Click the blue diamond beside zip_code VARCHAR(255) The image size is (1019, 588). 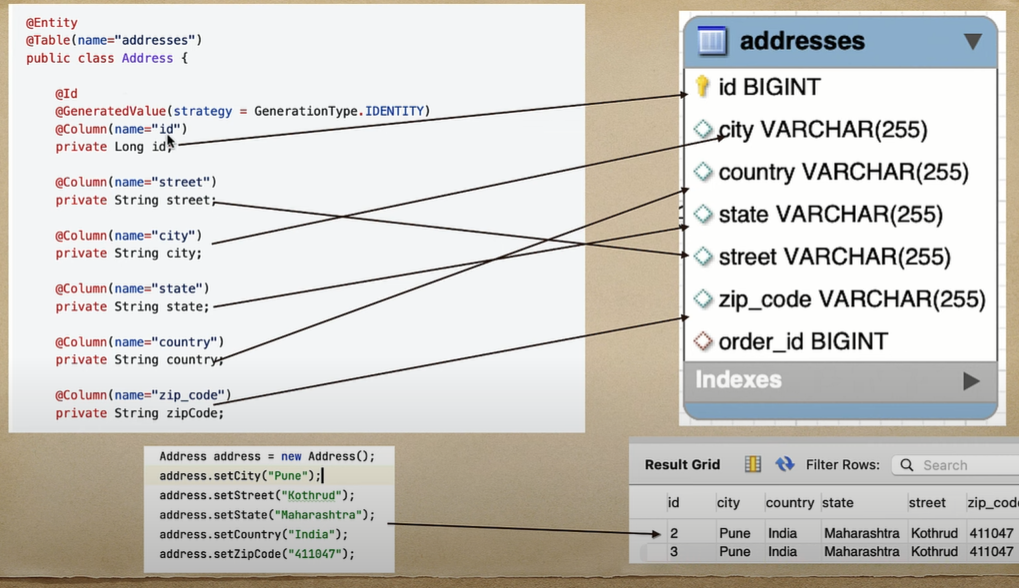703,299
